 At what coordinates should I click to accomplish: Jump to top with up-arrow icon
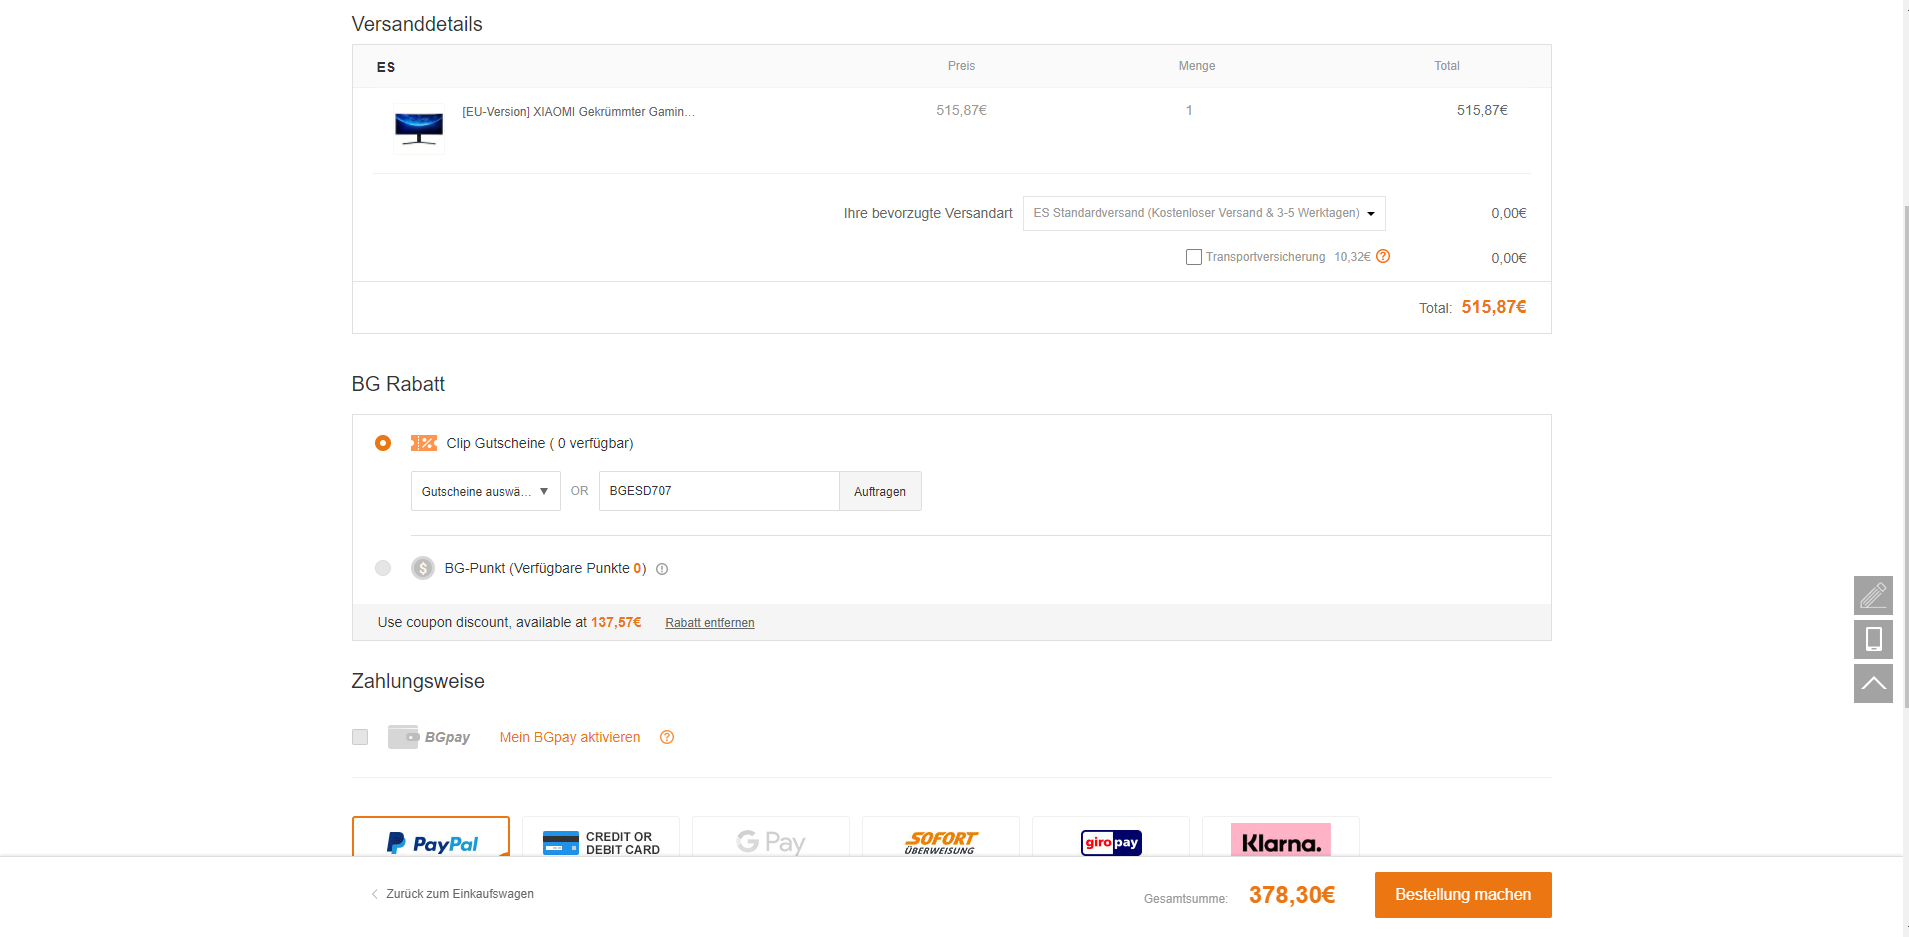(x=1873, y=683)
